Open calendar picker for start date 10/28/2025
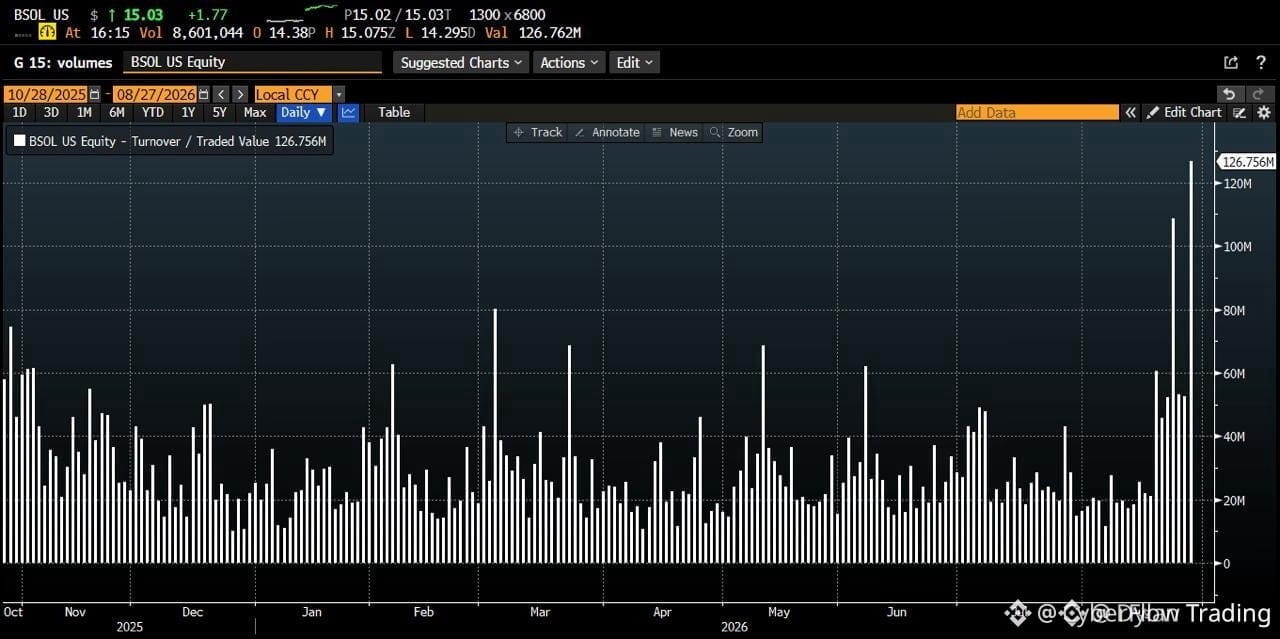 tap(95, 94)
